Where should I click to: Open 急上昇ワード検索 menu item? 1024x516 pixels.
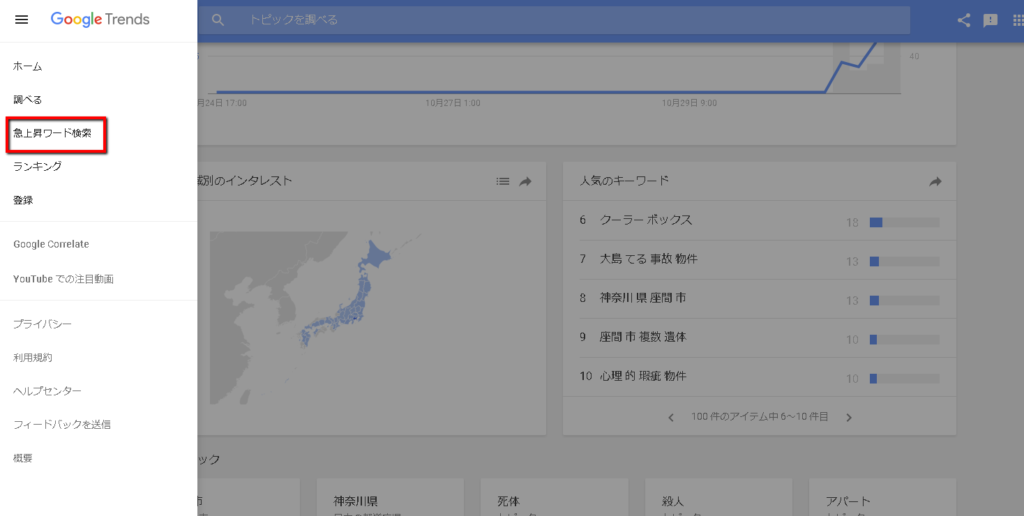click(x=52, y=133)
